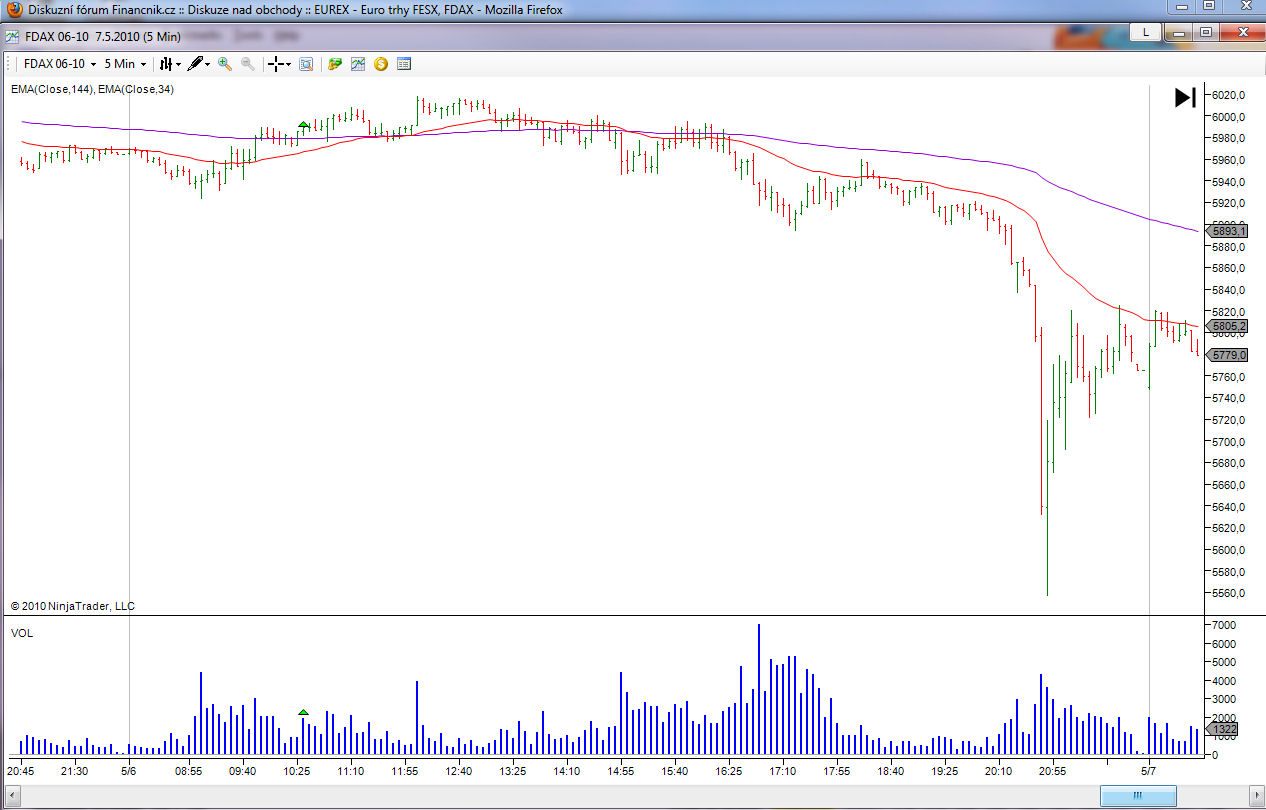The height and width of the screenshot is (810, 1266).
Task: Open the chart Properties table icon
Action: (404, 64)
